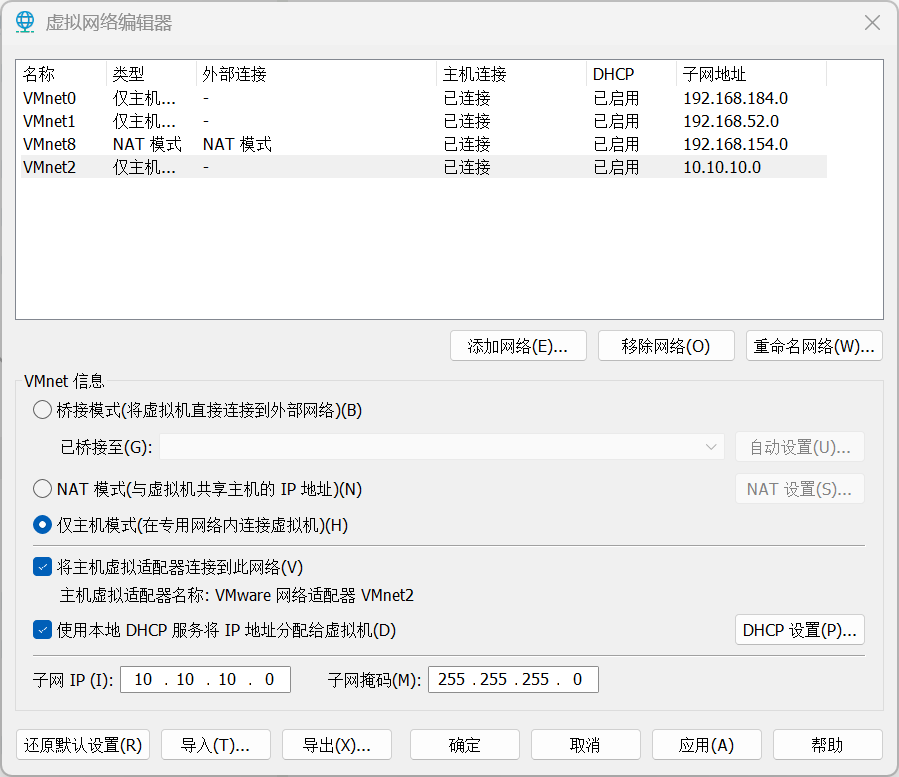Click subnet address 192.168.154.0
This screenshot has width=899, height=777.
[736, 144]
